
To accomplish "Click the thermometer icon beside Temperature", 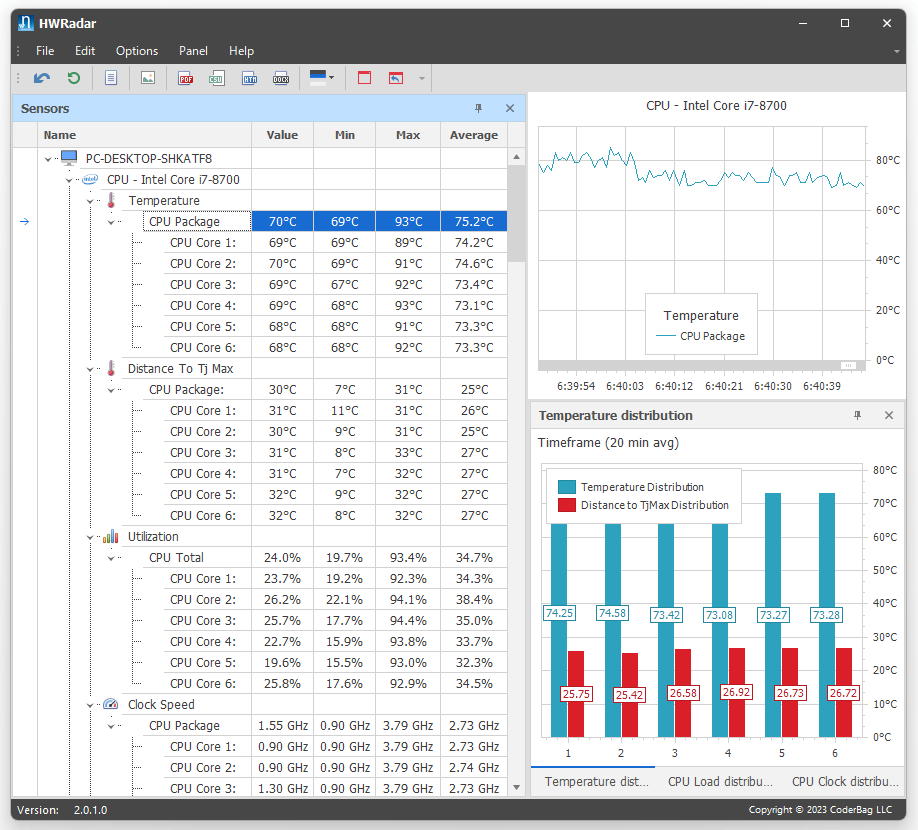I will tap(111, 200).
